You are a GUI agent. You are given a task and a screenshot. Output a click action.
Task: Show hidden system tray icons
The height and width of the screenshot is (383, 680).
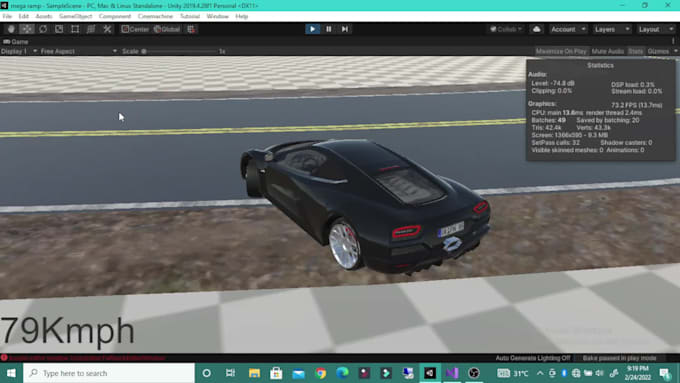click(540, 373)
